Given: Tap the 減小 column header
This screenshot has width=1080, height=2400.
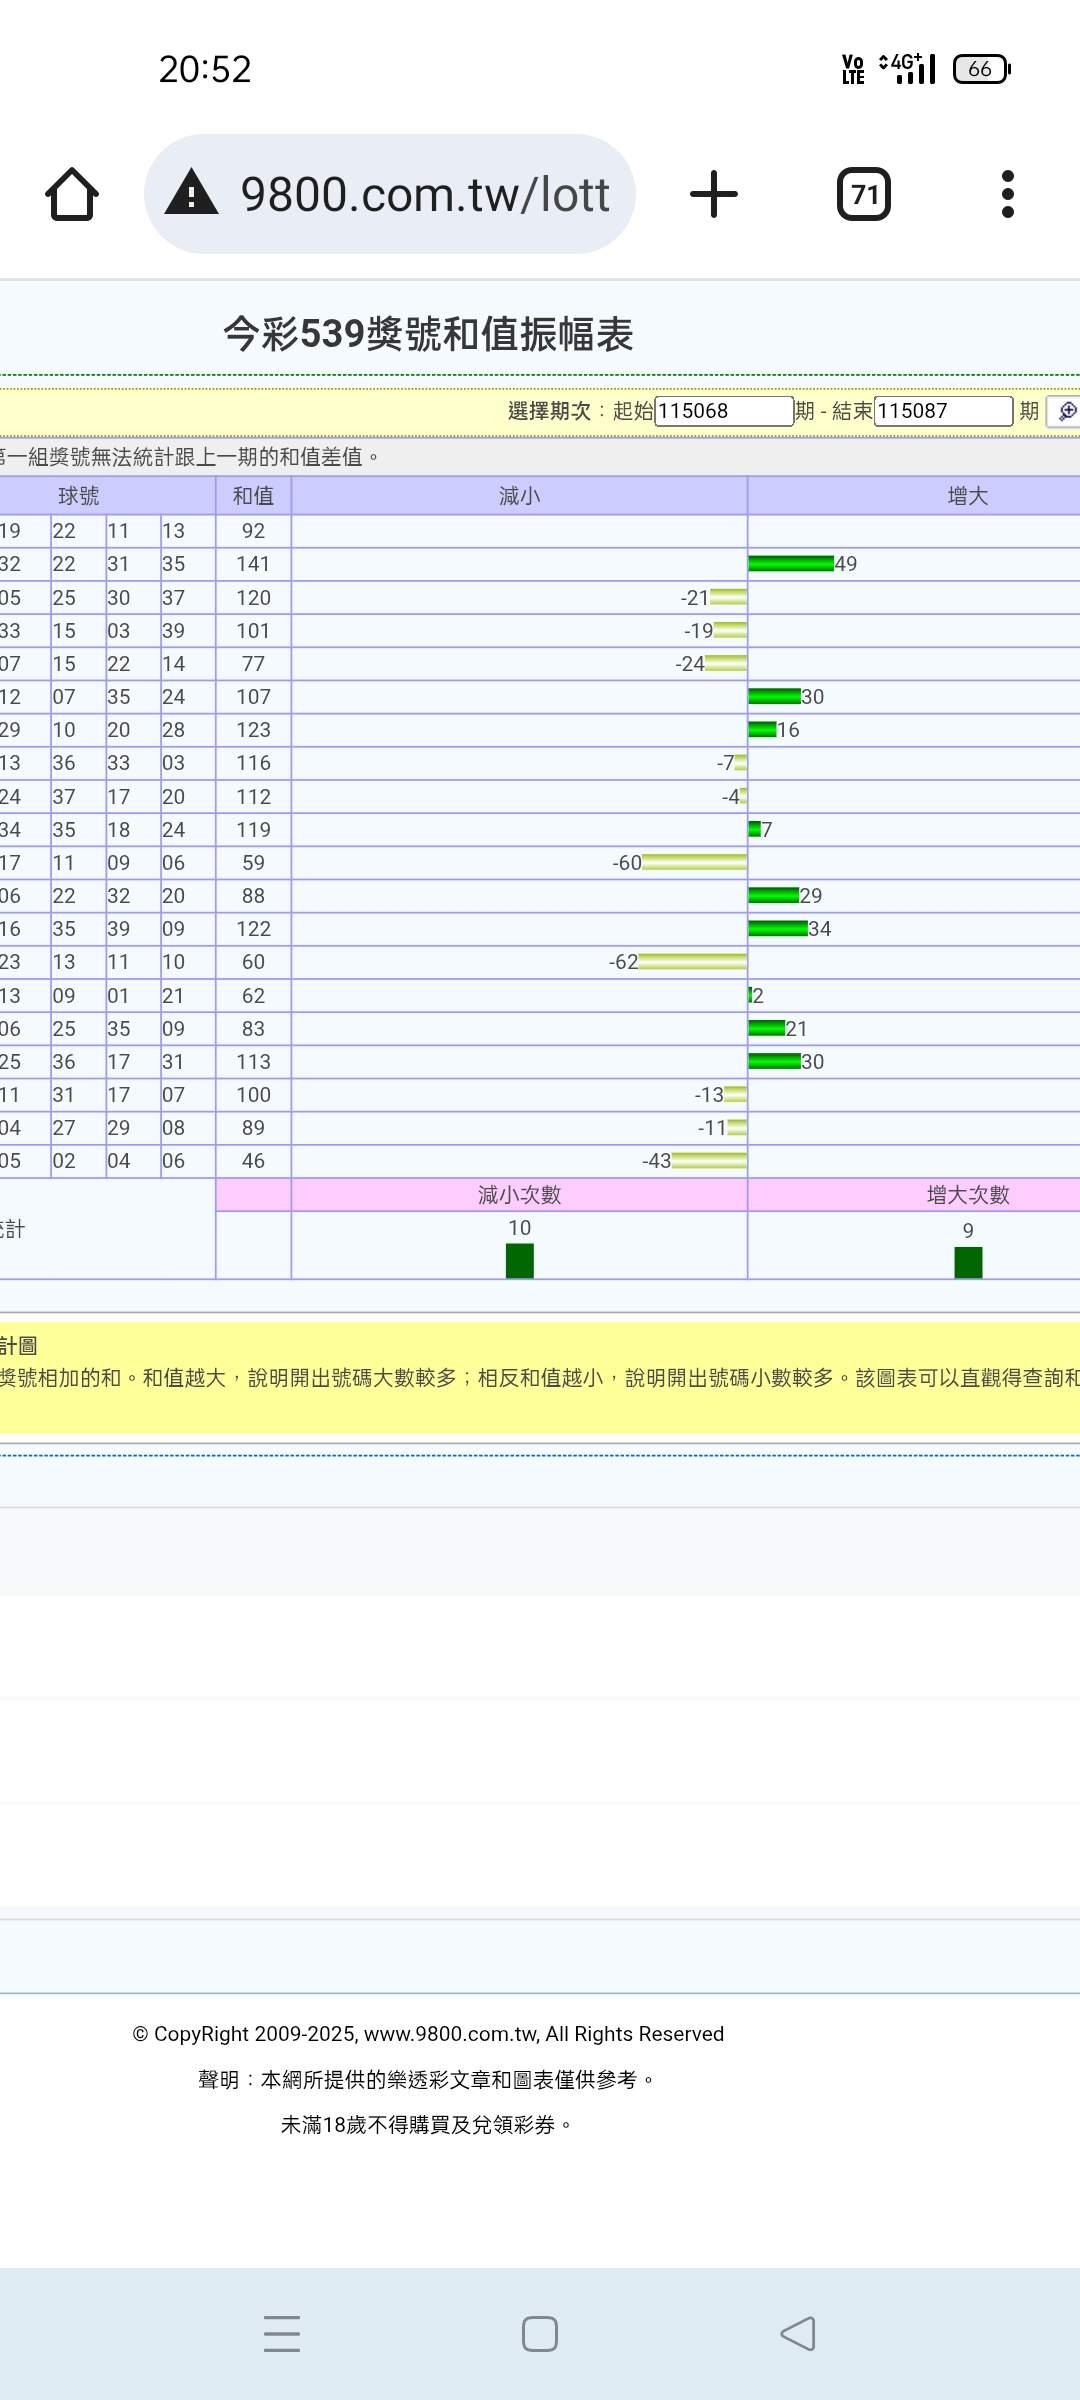Looking at the screenshot, I should coord(519,496).
